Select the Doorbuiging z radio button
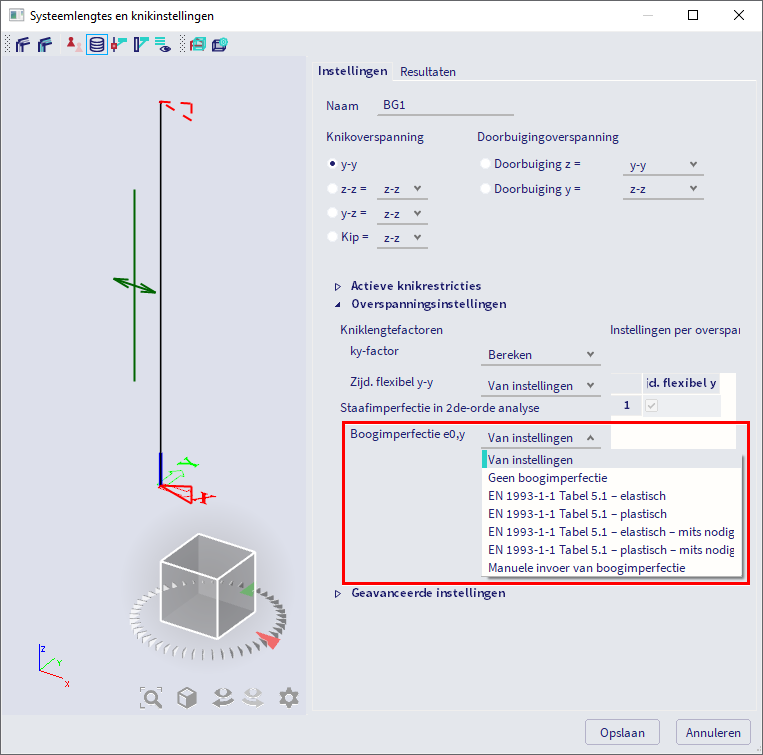Viewport: 763px width, 755px height. click(486, 164)
